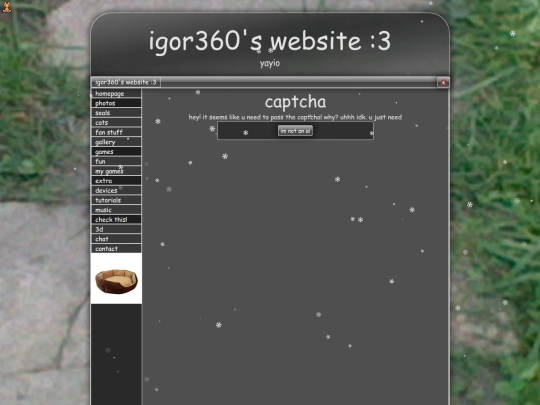The image size is (540, 405).
Task: Go to the chat page
Action: pos(116,239)
